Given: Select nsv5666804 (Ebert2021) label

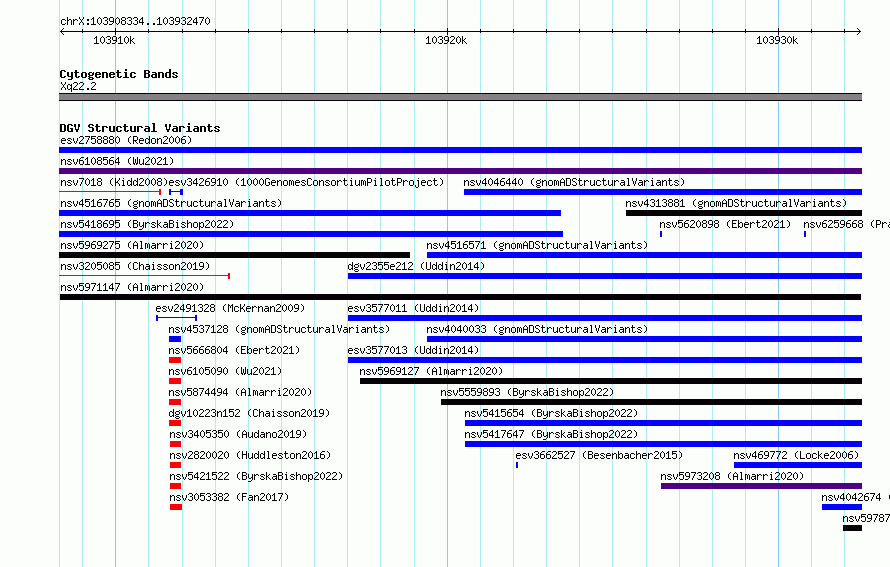Looking at the screenshot, I should tap(234, 350).
